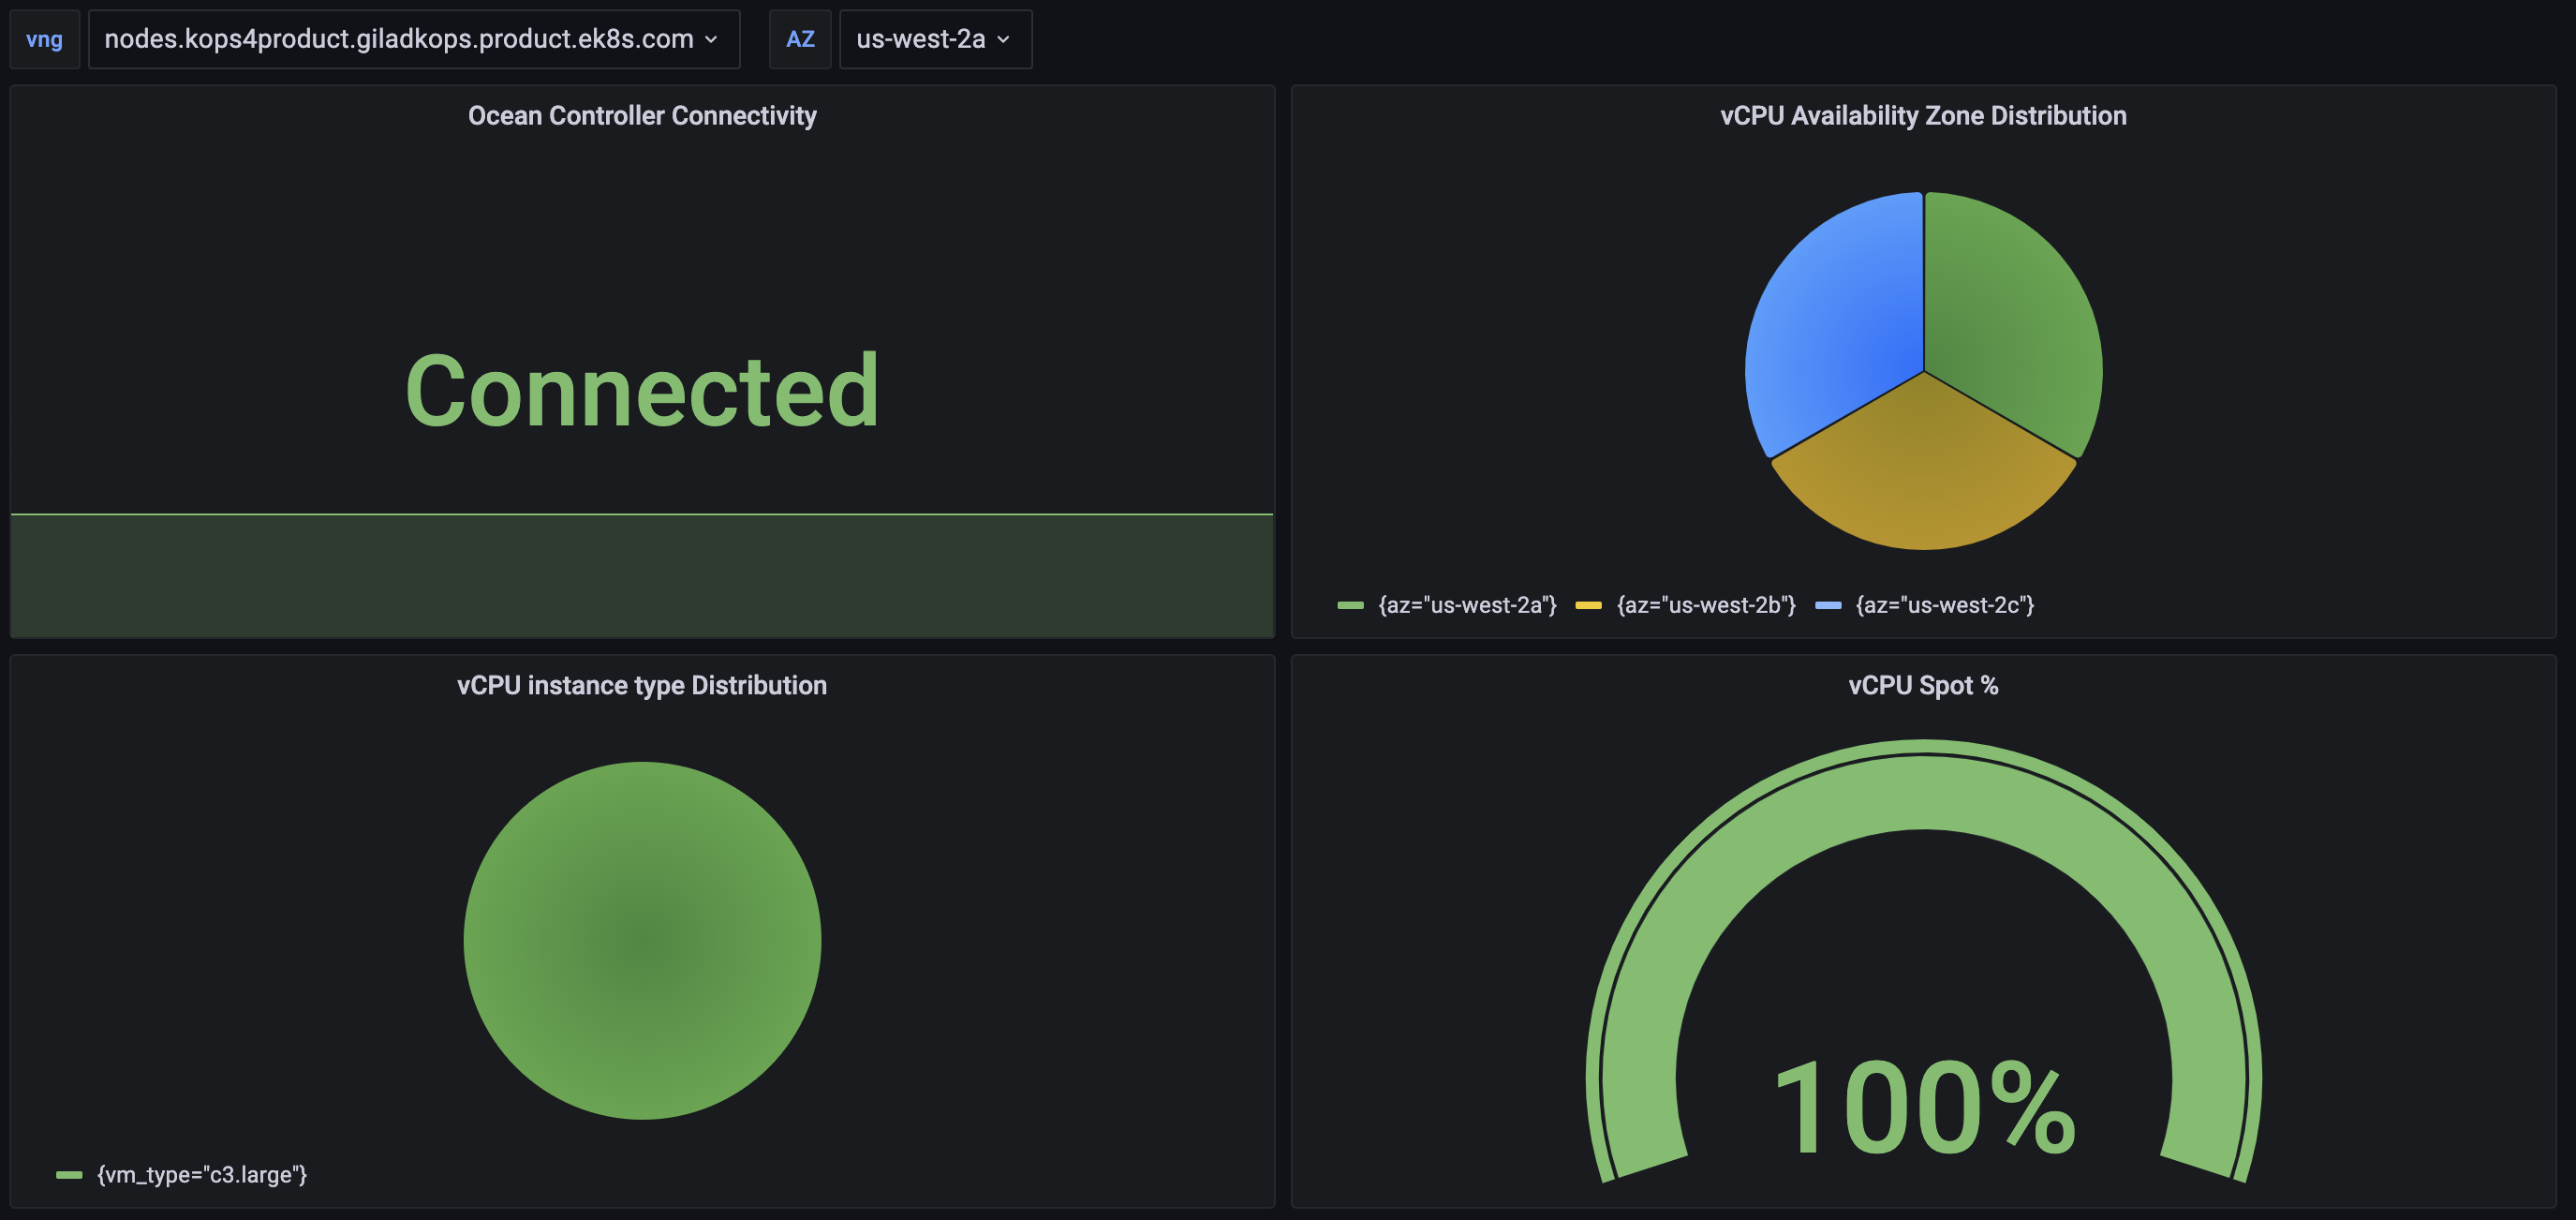The width and height of the screenshot is (2576, 1220).
Task: Open vCPU instance type Distribution title menu
Action: click(x=642, y=686)
